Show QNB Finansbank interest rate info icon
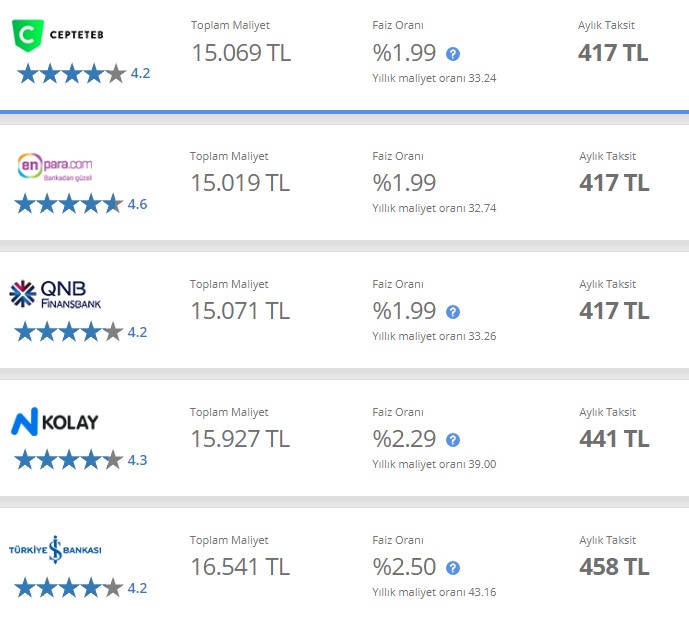 [453, 312]
